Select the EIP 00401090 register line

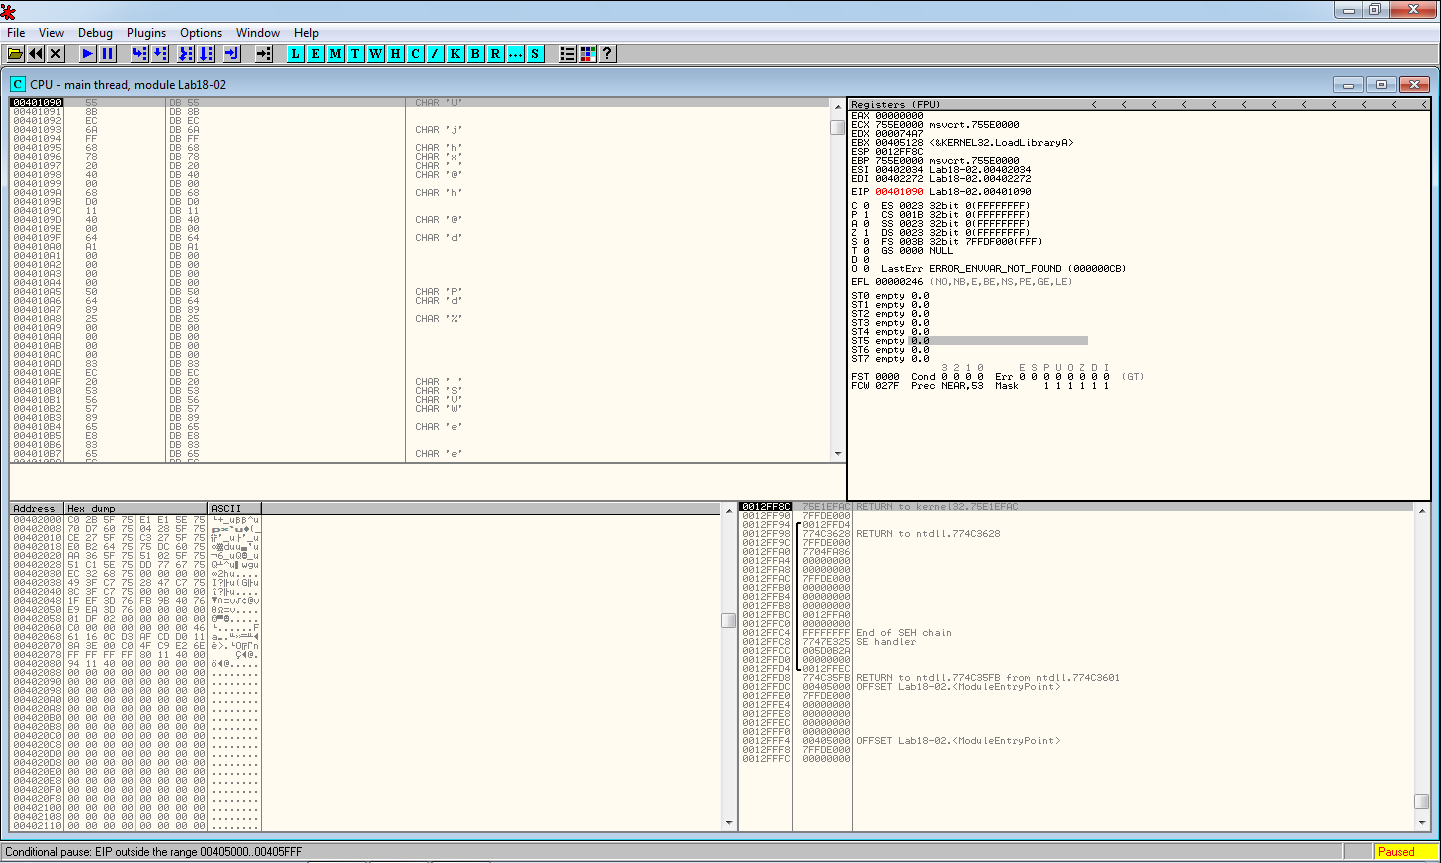pos(941,192)
